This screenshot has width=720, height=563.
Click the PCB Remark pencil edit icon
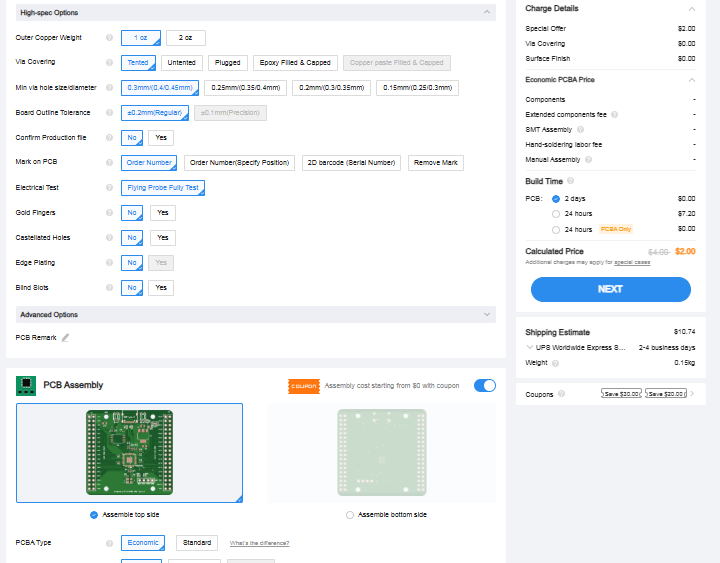(65, 338)
